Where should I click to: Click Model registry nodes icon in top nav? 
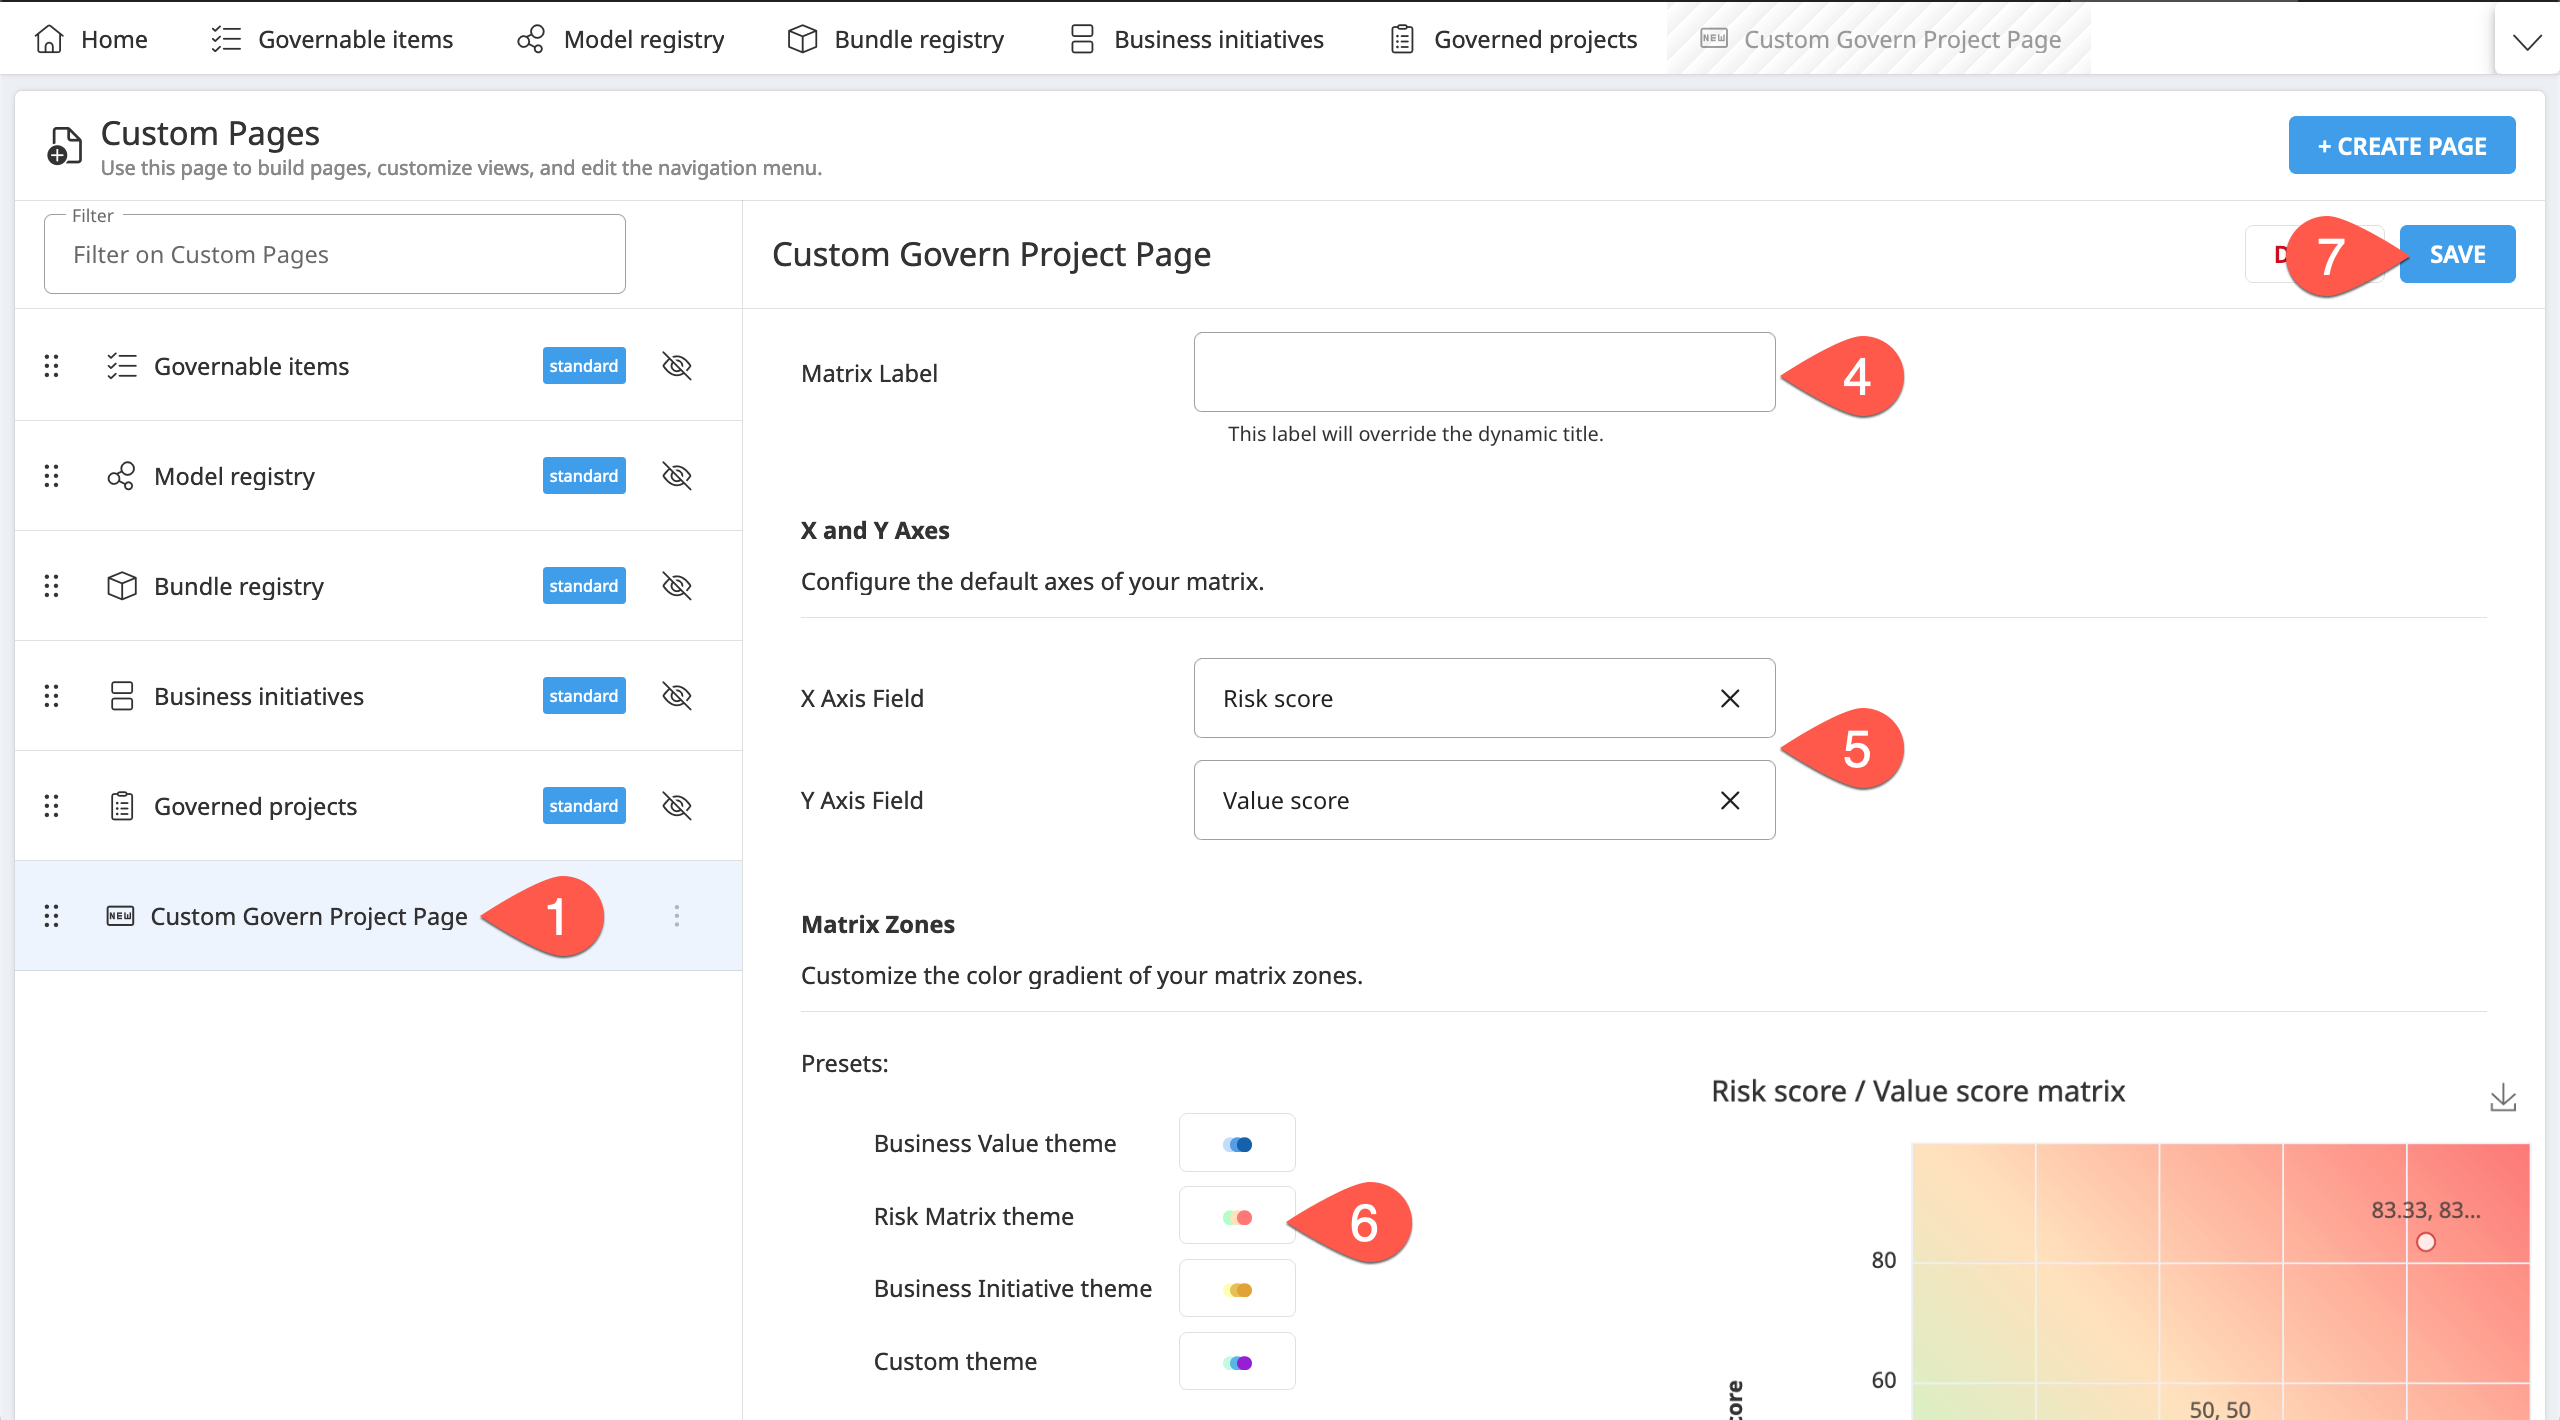(531, 39)
